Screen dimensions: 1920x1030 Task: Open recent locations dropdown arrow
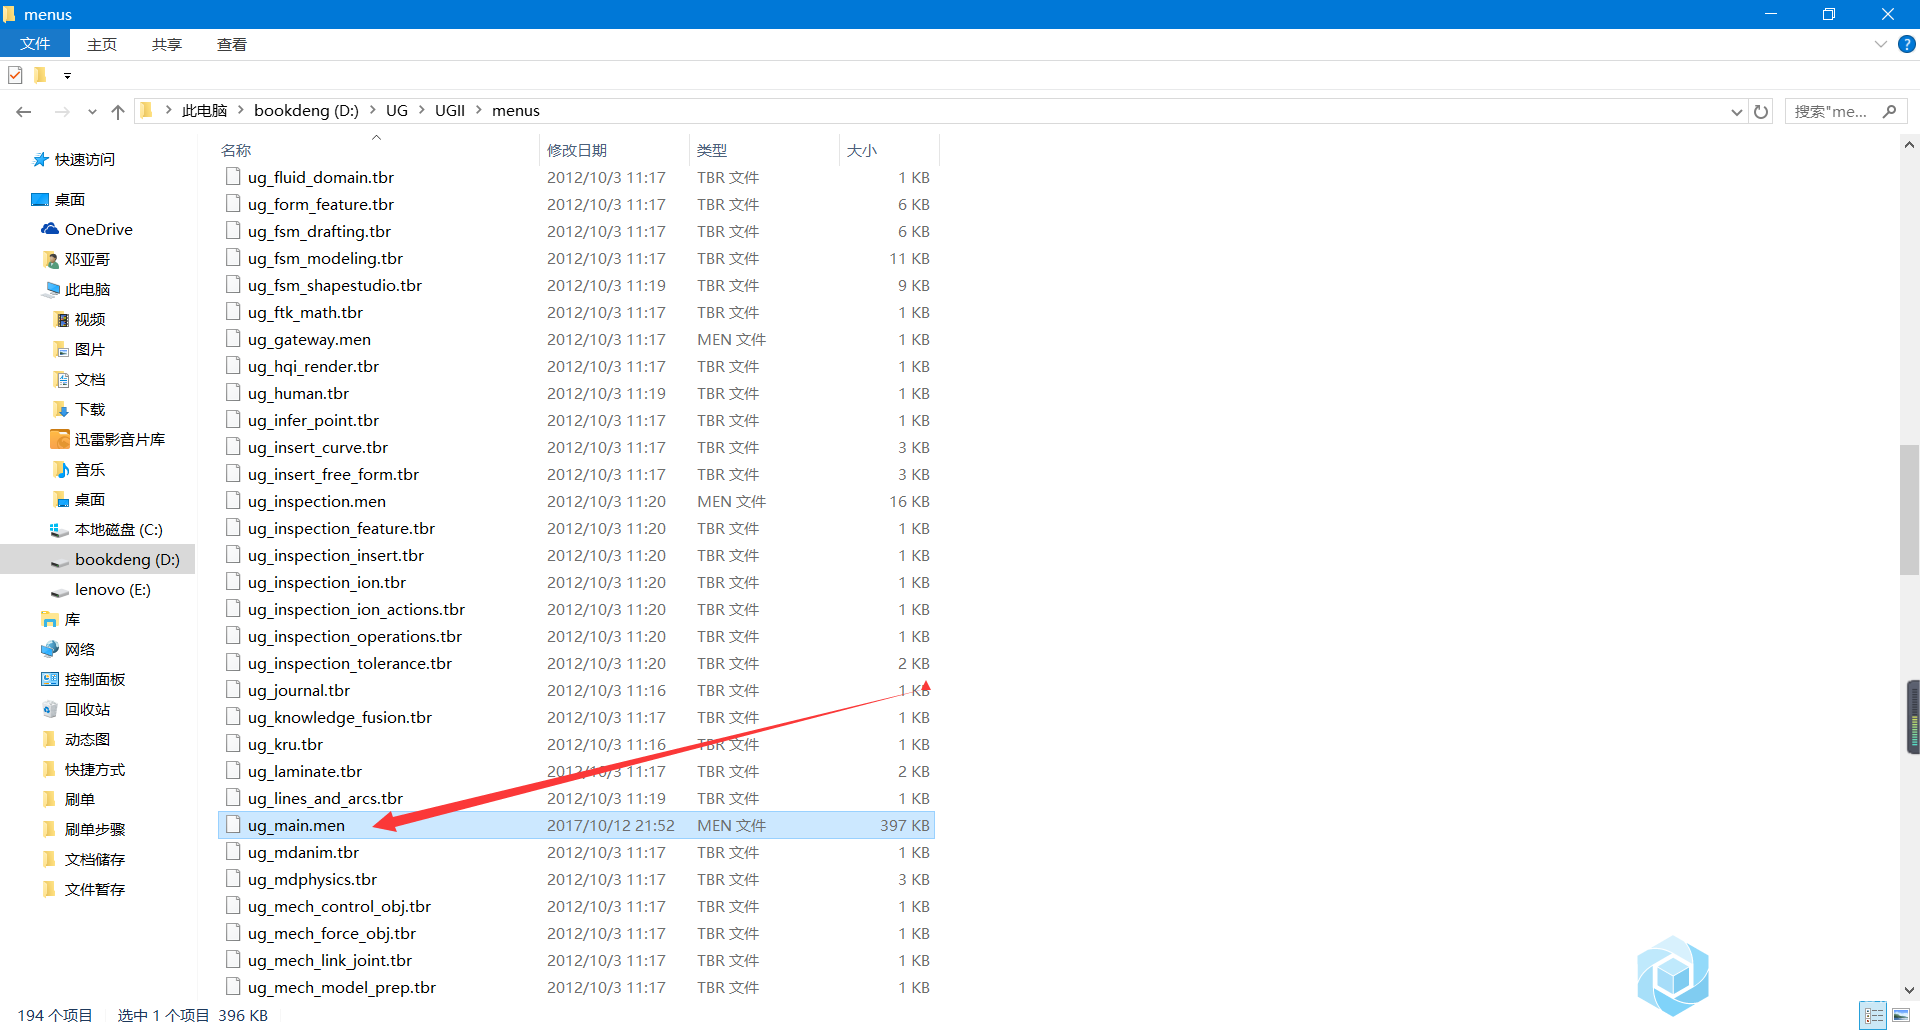coord(92,112)
